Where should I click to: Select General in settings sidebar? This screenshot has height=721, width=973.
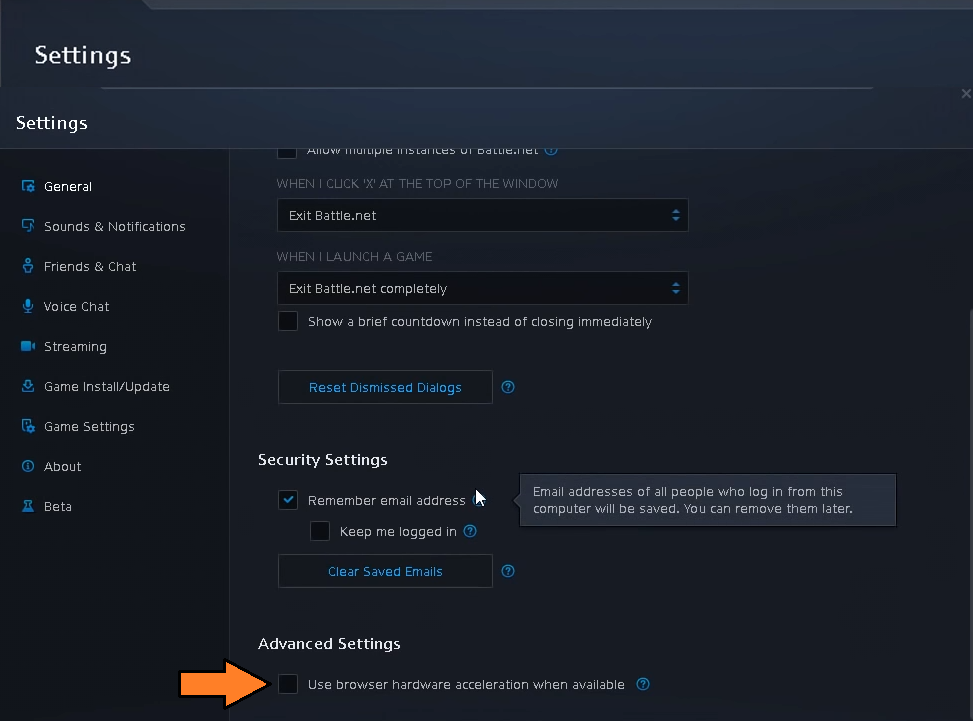(68, 186)
